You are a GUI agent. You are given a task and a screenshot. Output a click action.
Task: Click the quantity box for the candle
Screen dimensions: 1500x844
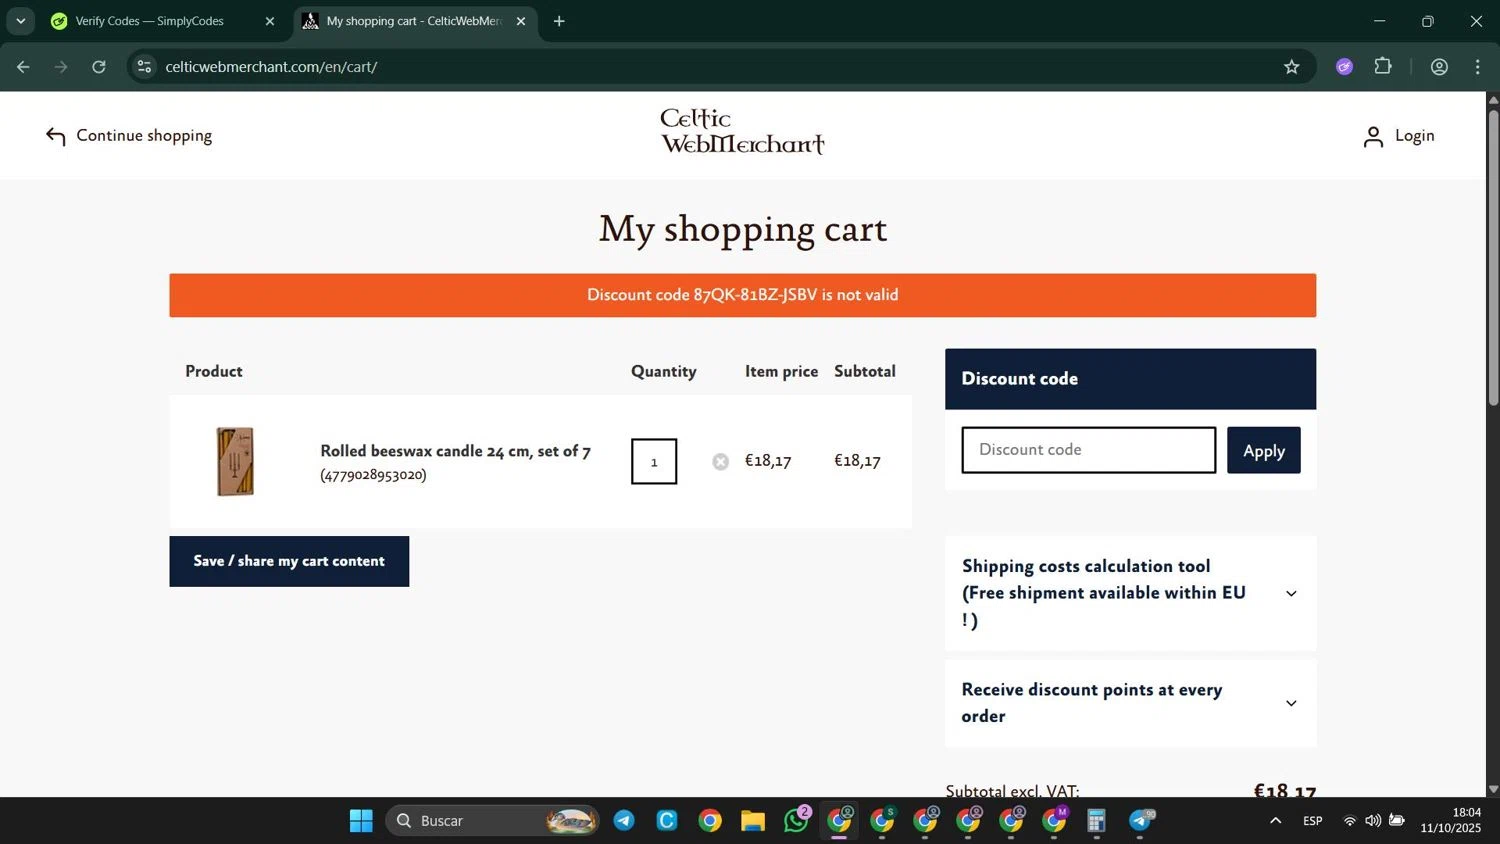click(654, 461)
